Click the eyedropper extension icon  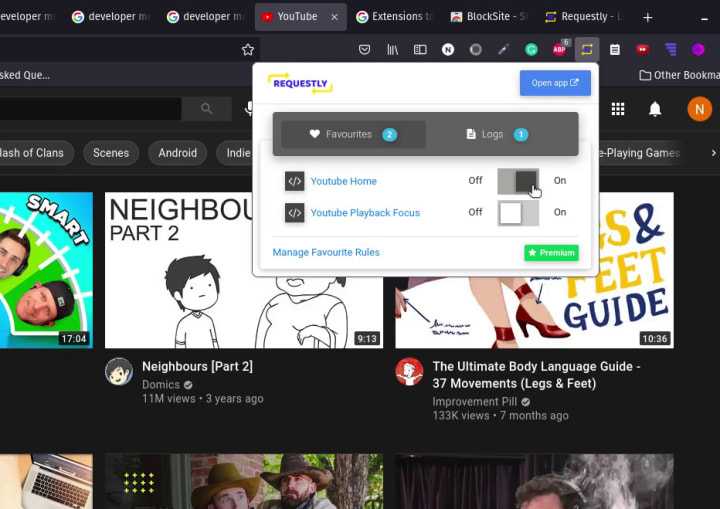click(x=503, y=49)
